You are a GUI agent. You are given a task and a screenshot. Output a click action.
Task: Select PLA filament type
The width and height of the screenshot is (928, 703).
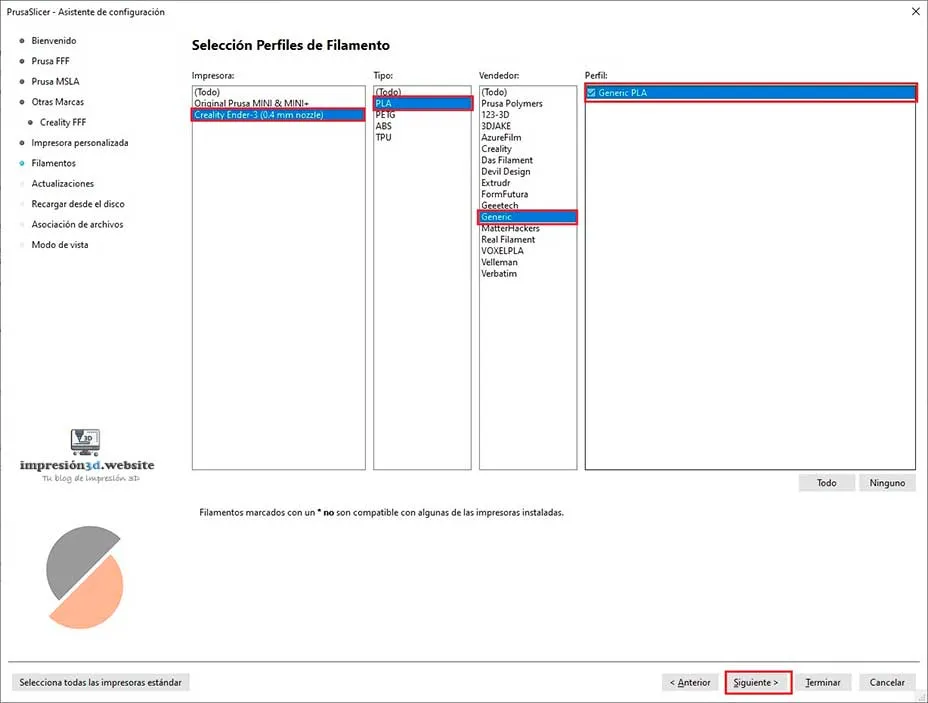tap(422, 104)
